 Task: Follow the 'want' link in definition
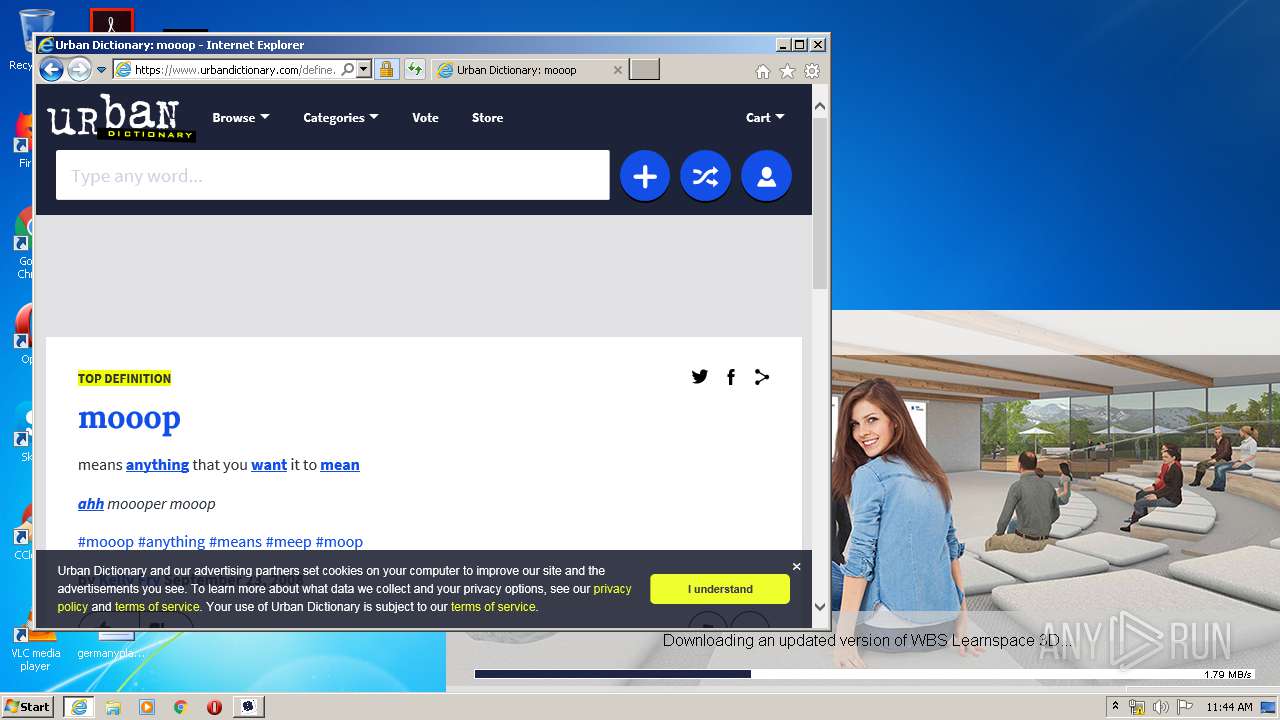tap(269, 465)
